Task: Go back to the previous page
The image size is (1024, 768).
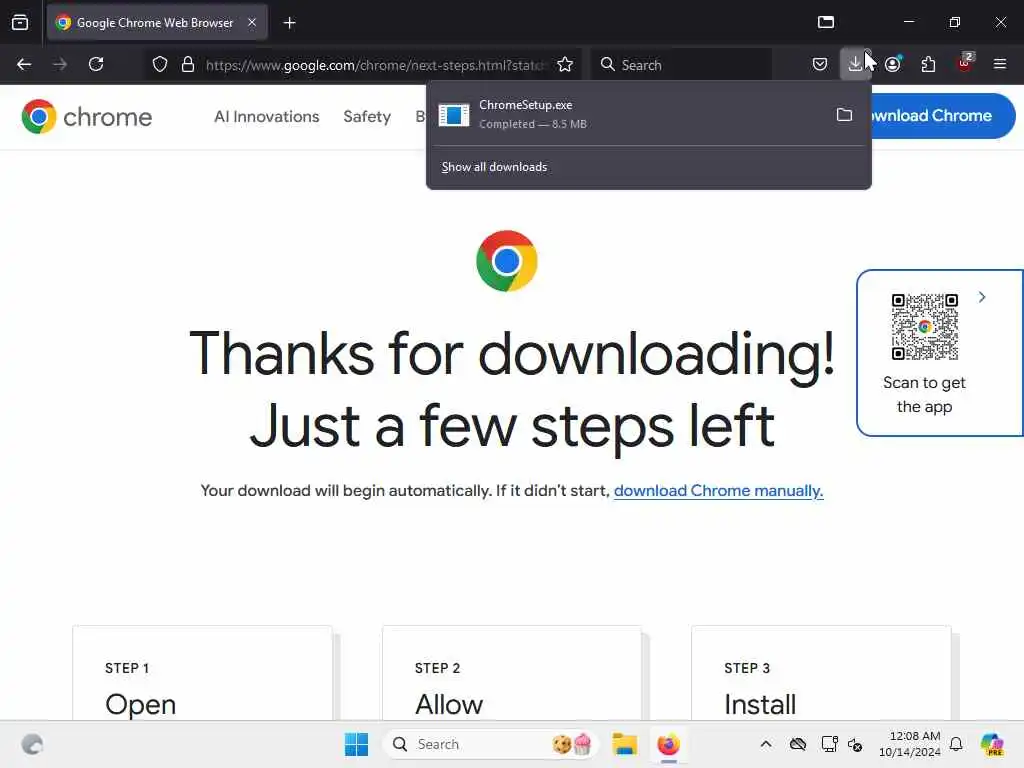Action: coord(24,64)
